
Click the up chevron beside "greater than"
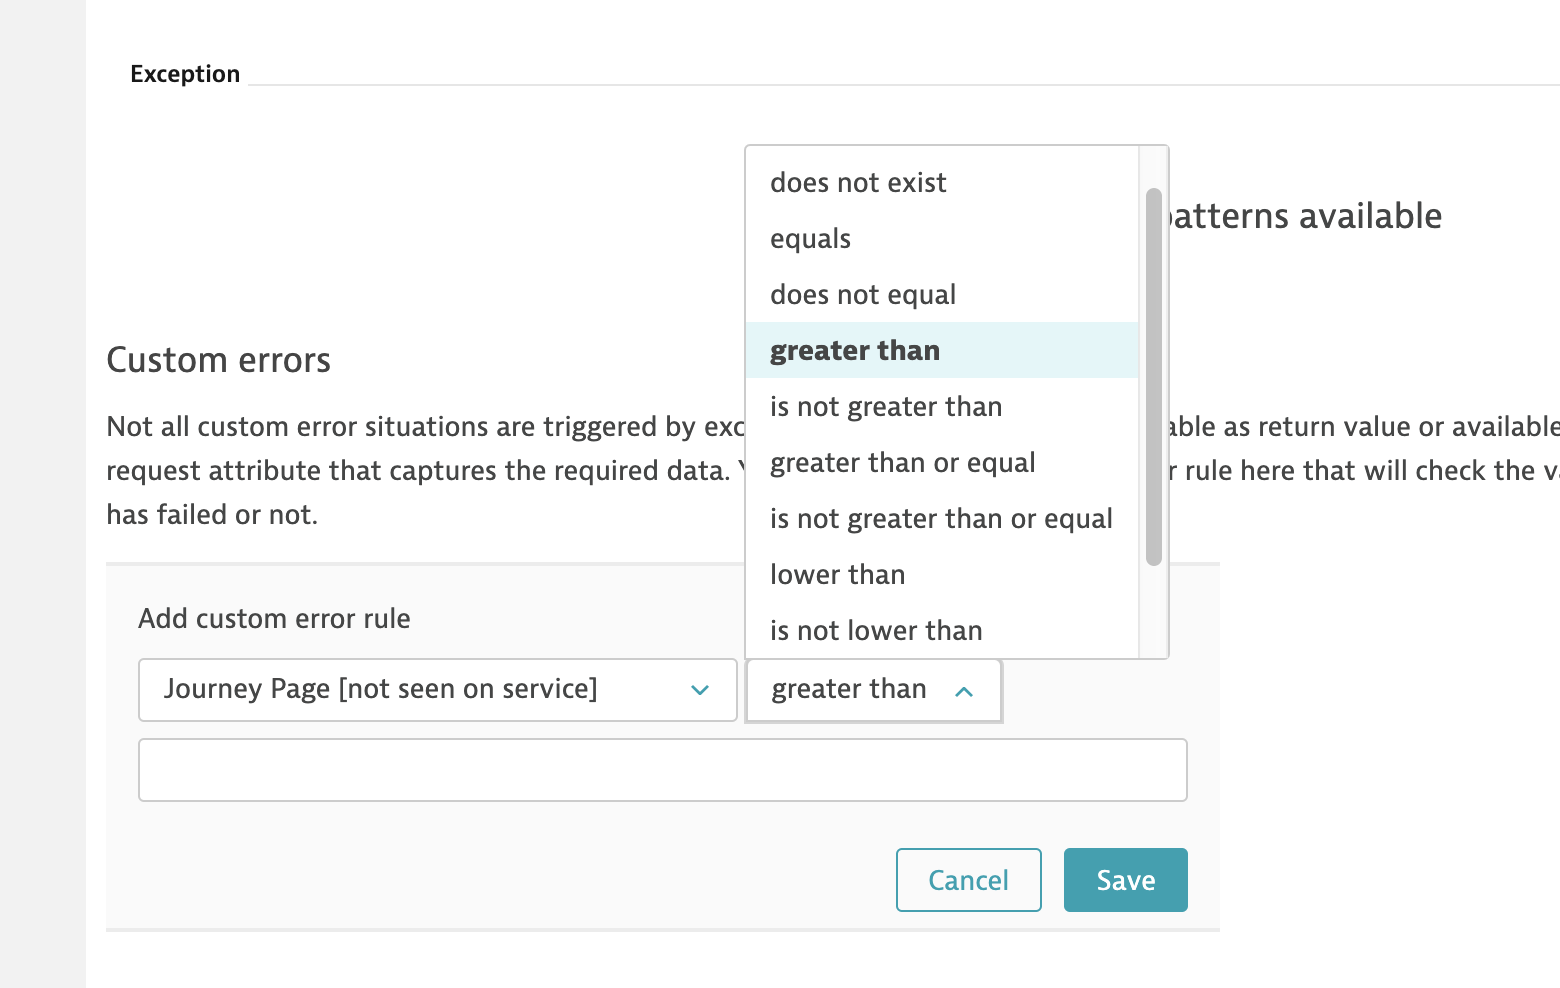coord(964,691)
